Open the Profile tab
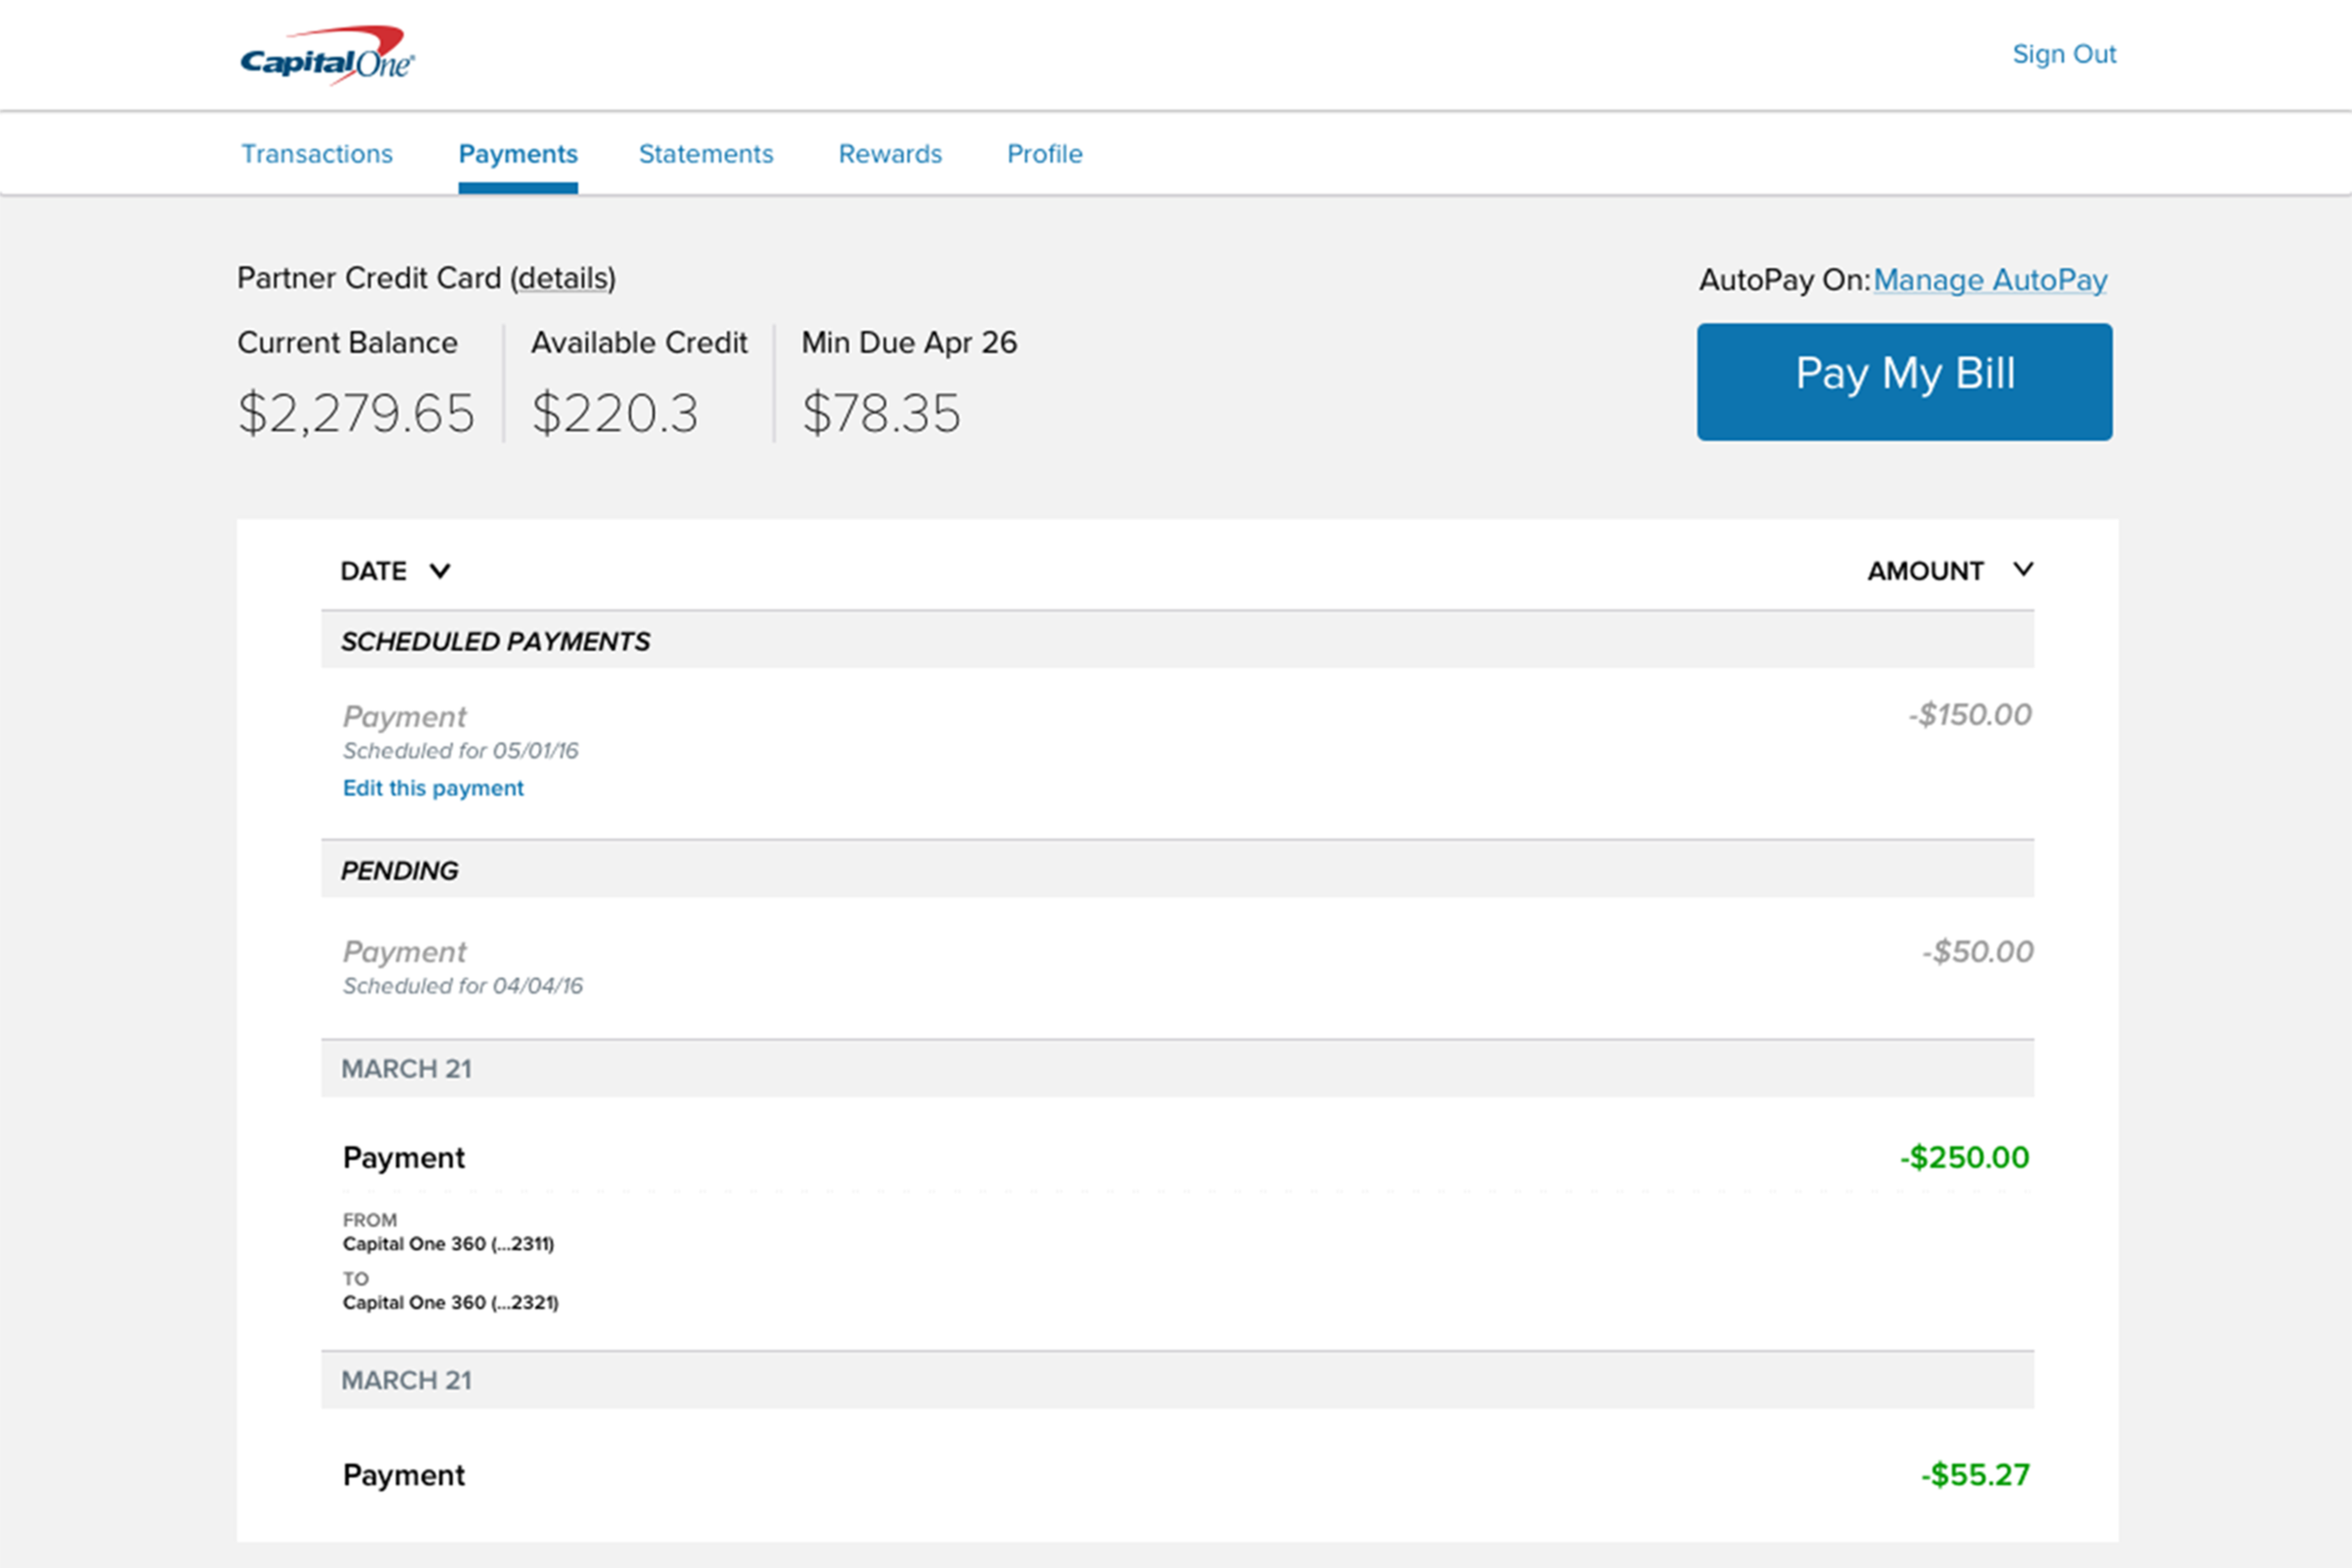This screenshot has height=1568, width=2352. click(1045, 154)
